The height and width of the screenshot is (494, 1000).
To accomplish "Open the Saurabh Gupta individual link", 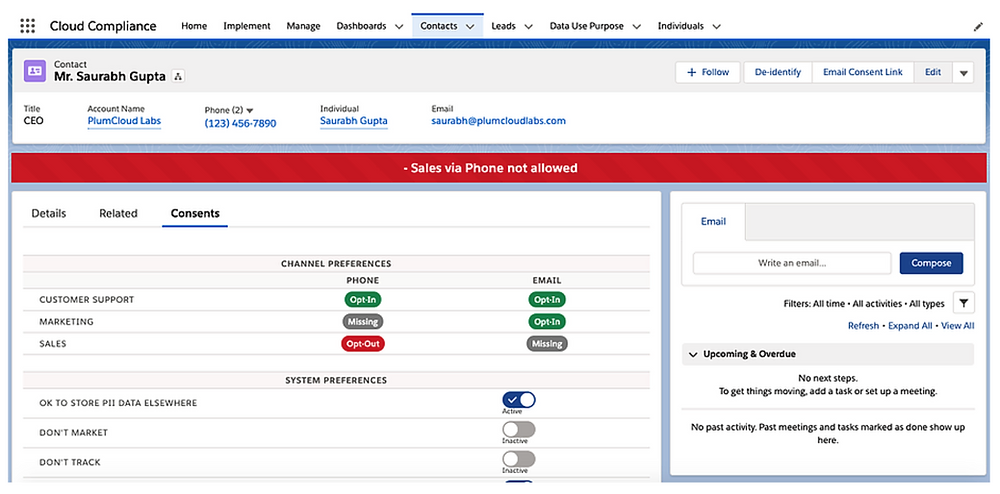I will tap(354, 121).
